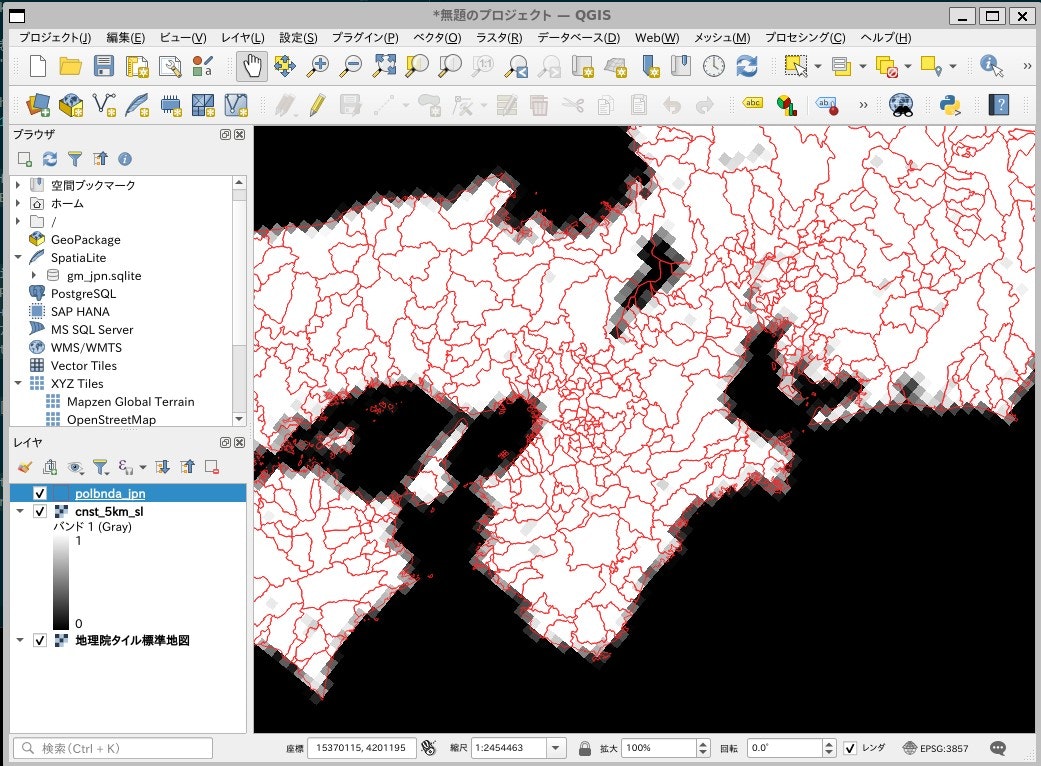Expand the gm_jpn.sqlite item

(33, 275)
